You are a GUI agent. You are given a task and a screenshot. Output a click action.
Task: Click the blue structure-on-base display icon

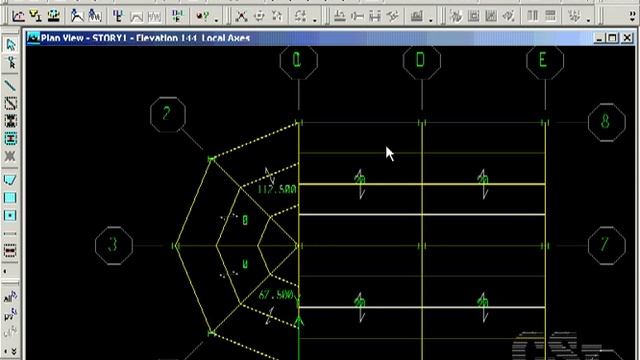(53, 16)
